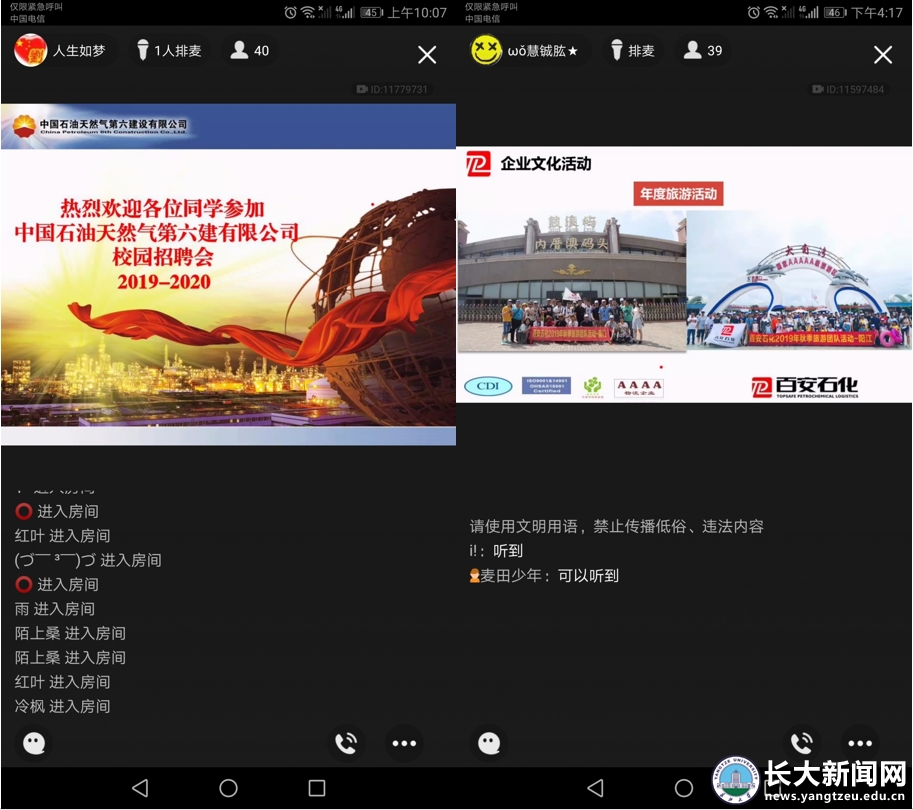This screenshot has width=913, height=810.
Task: Tap the 中国石油 recruitment slide
Action: pyautogui.click(x=228, y=274)
